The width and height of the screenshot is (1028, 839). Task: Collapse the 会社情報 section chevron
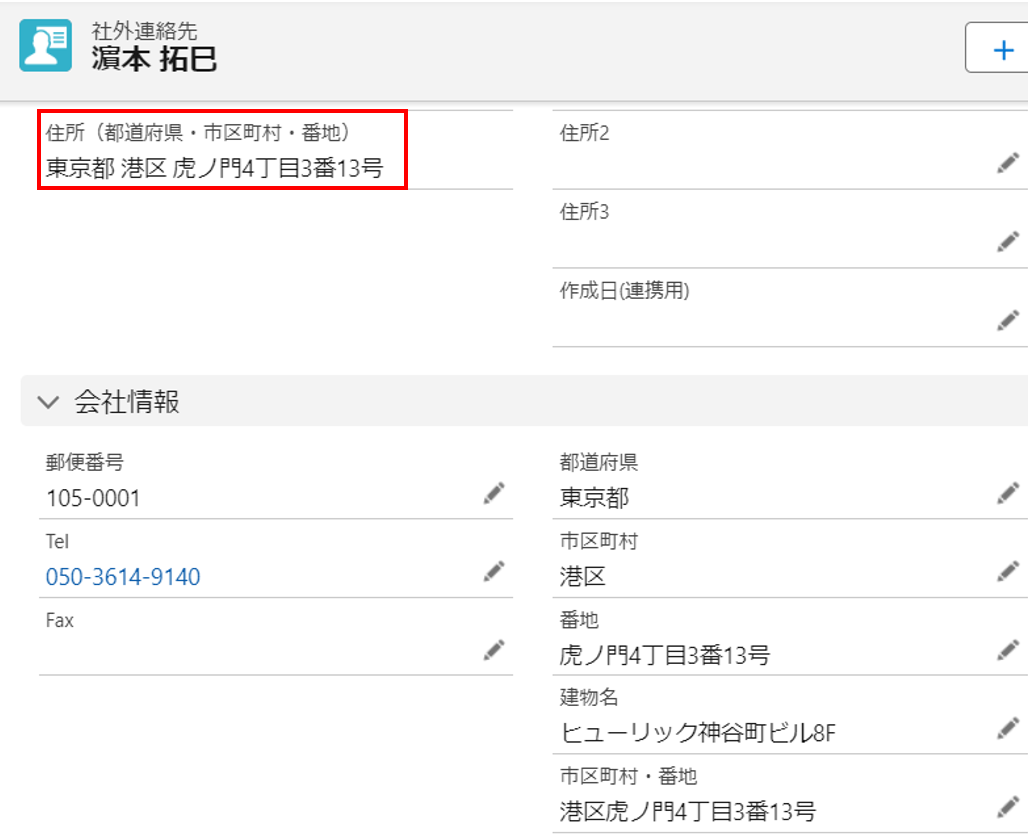coord(48,402)
